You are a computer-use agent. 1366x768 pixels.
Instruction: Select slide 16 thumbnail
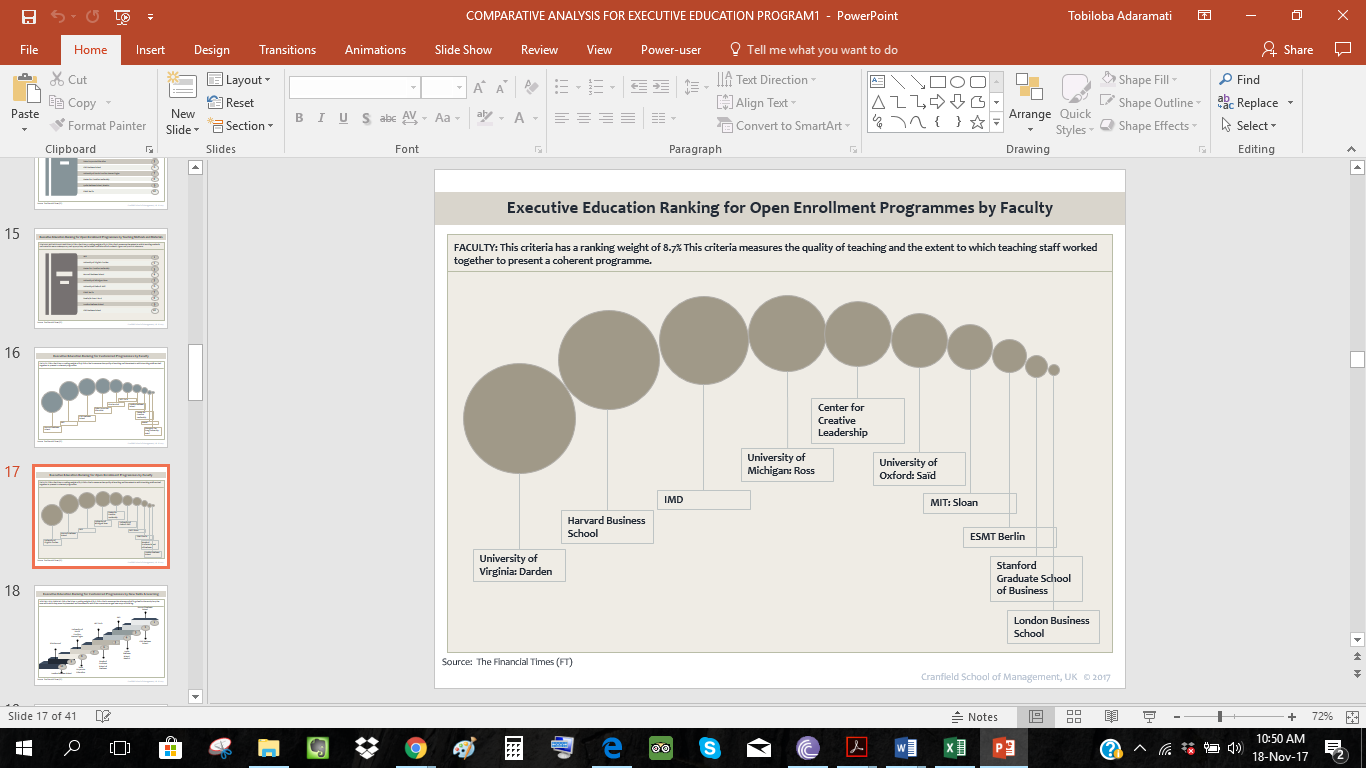[x=101, y=397]
